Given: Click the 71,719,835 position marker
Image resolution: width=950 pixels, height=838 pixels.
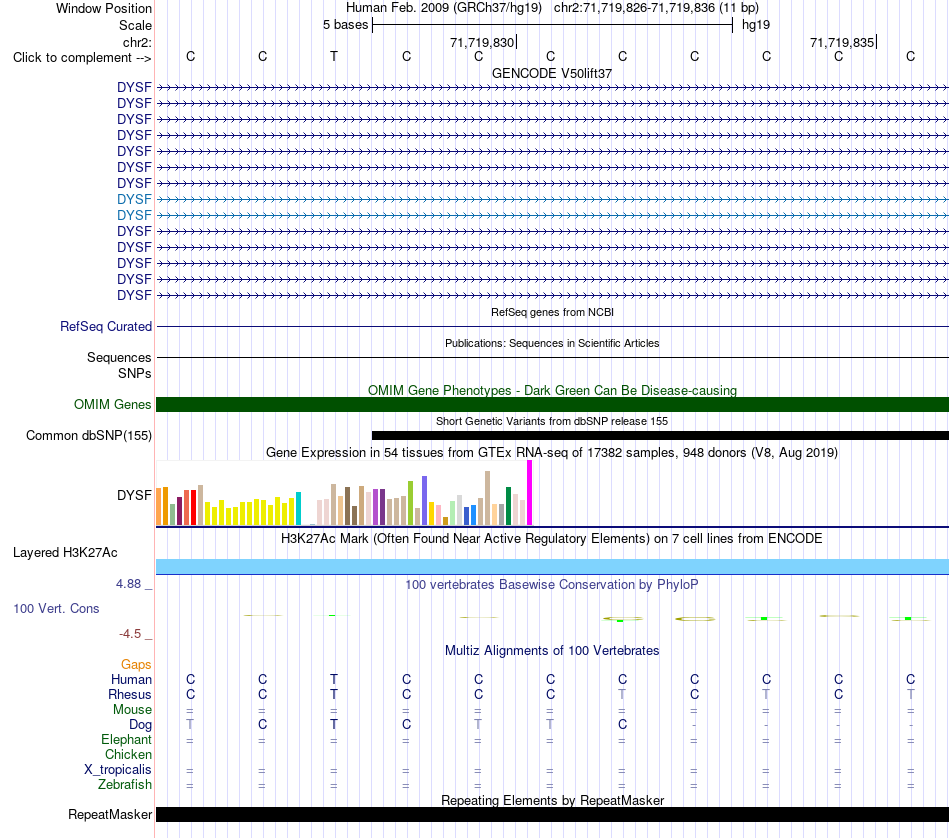Looking at the screenshot, I should click(842, 42).
